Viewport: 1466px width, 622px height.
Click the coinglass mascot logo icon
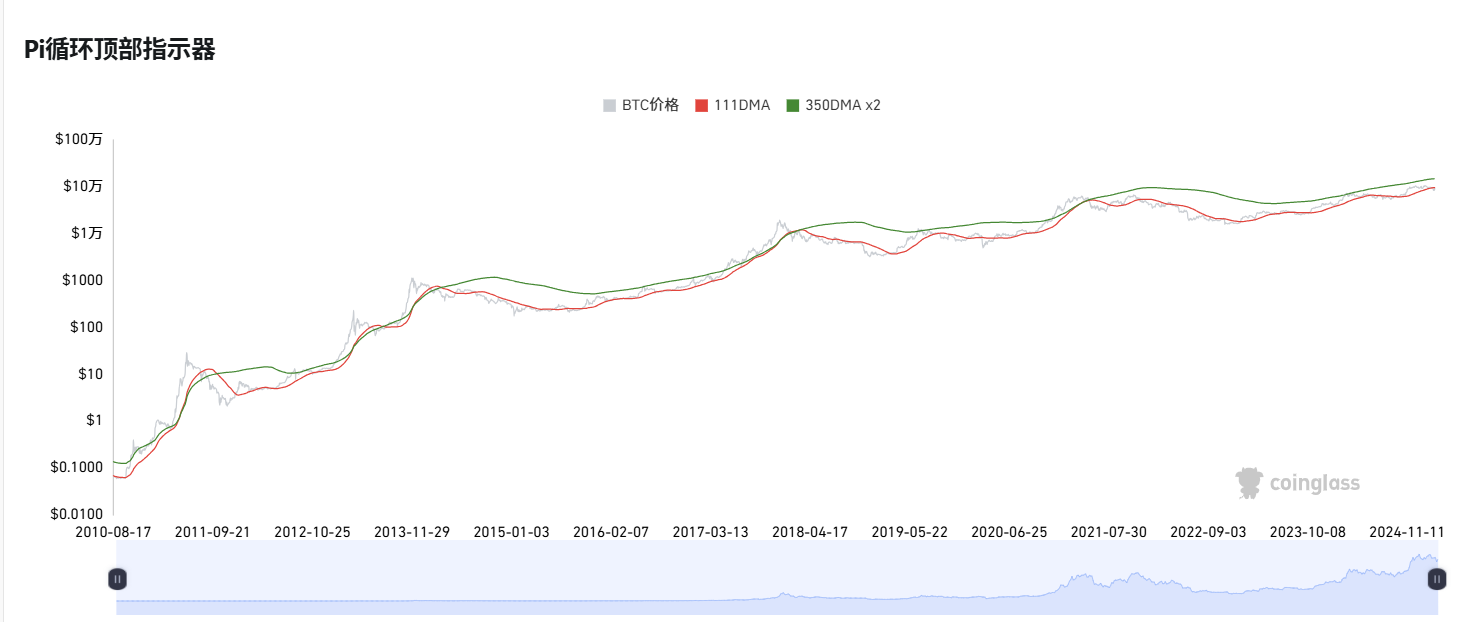pos(1248,483)
